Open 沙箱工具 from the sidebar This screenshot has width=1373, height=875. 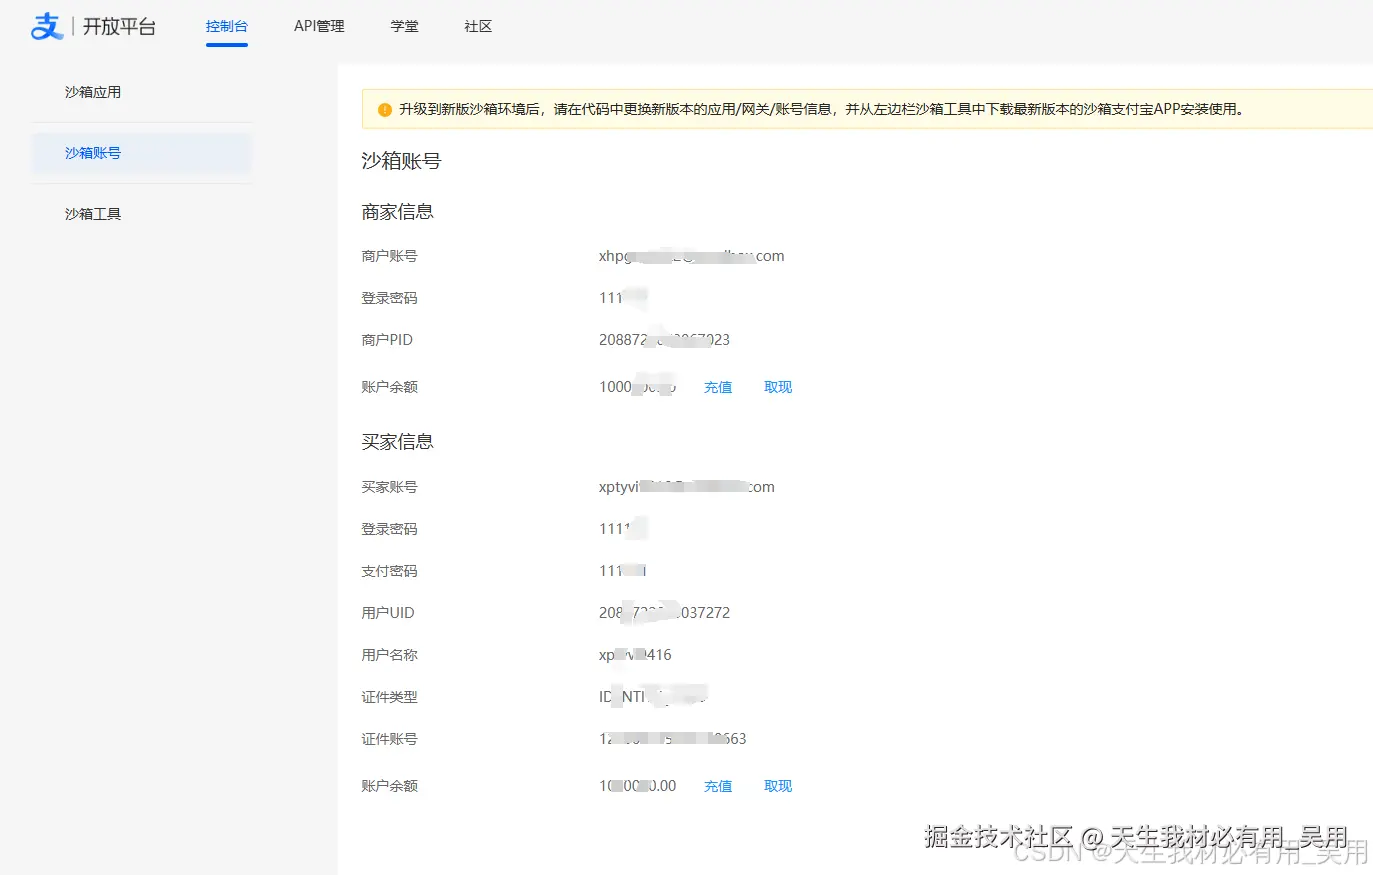coord(92,213)
